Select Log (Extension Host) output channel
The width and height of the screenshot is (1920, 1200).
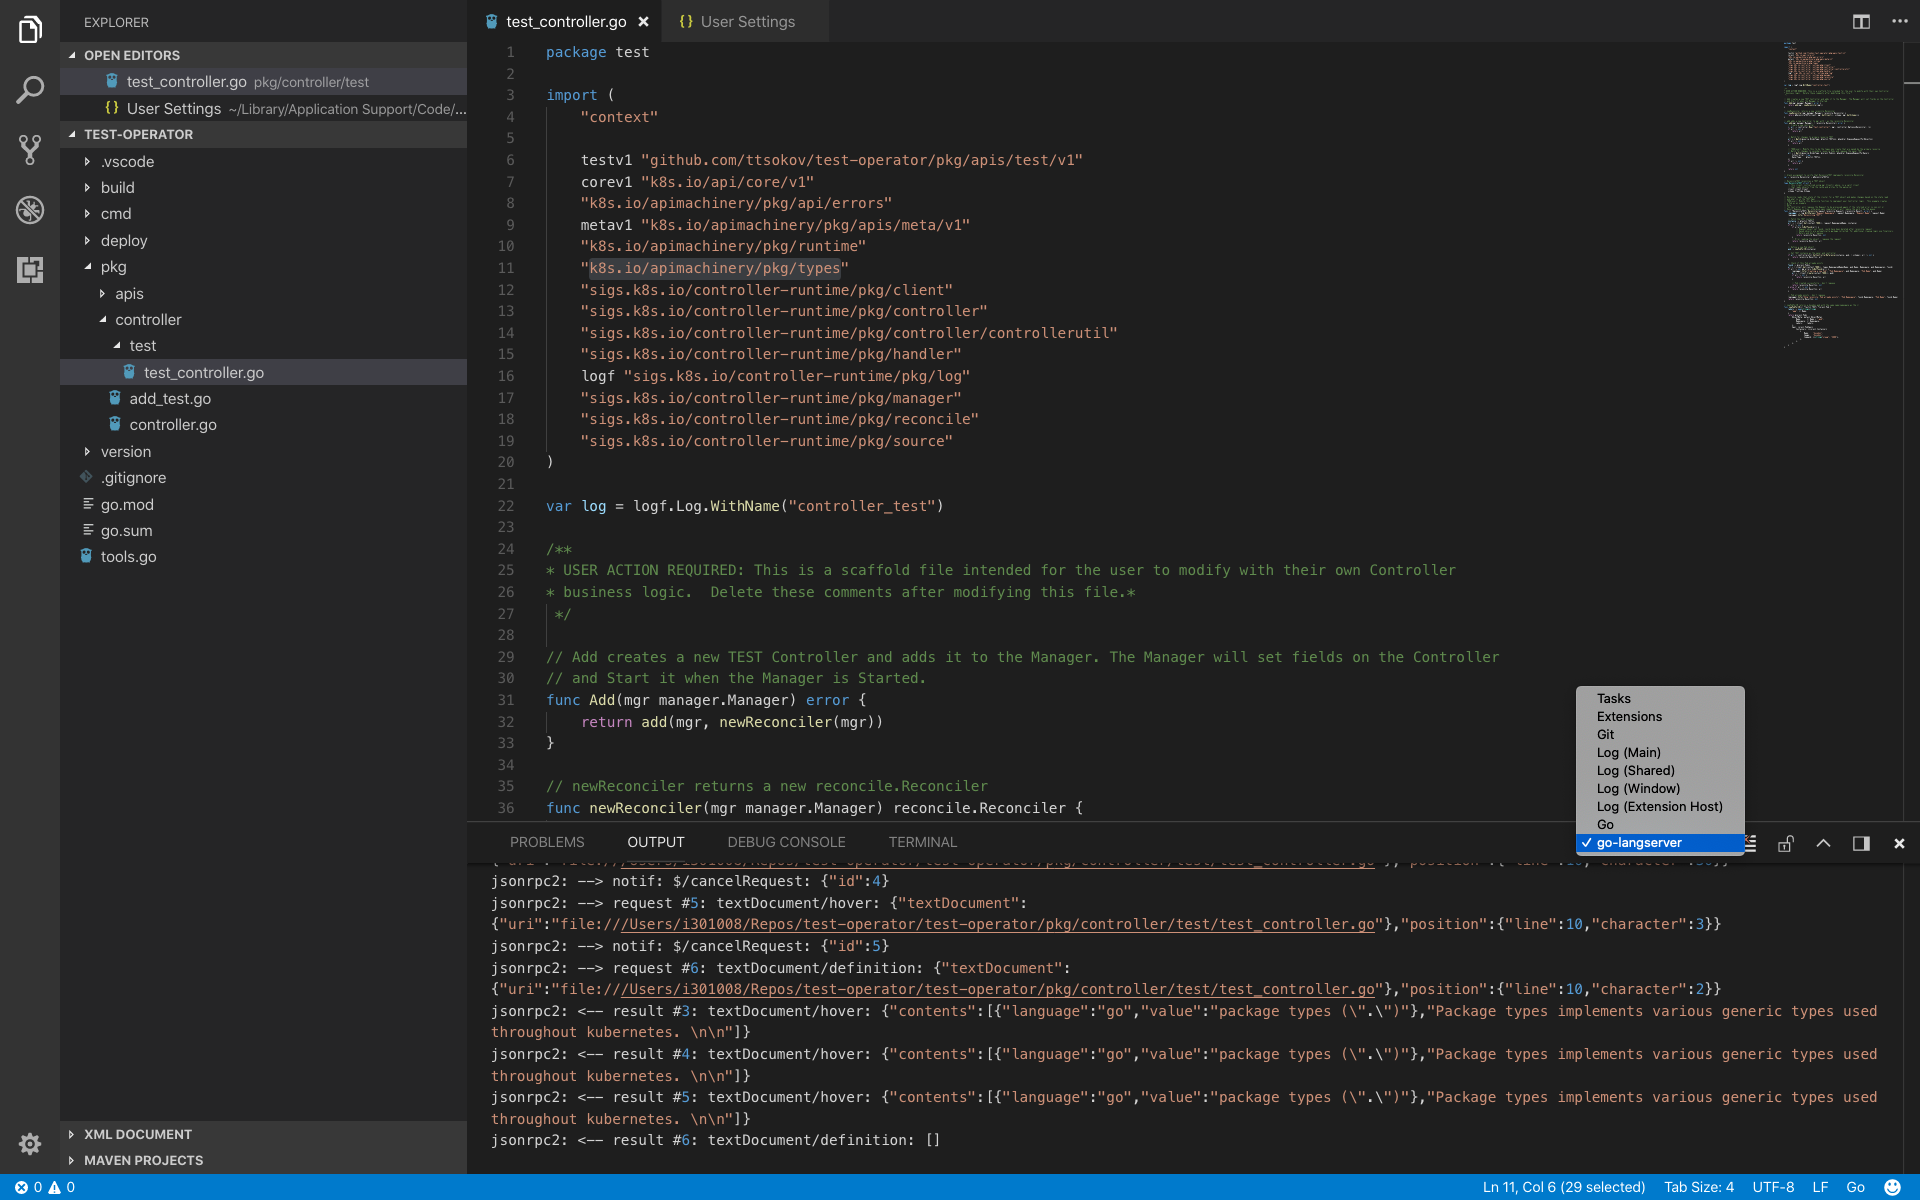[x=1659, y=806]
